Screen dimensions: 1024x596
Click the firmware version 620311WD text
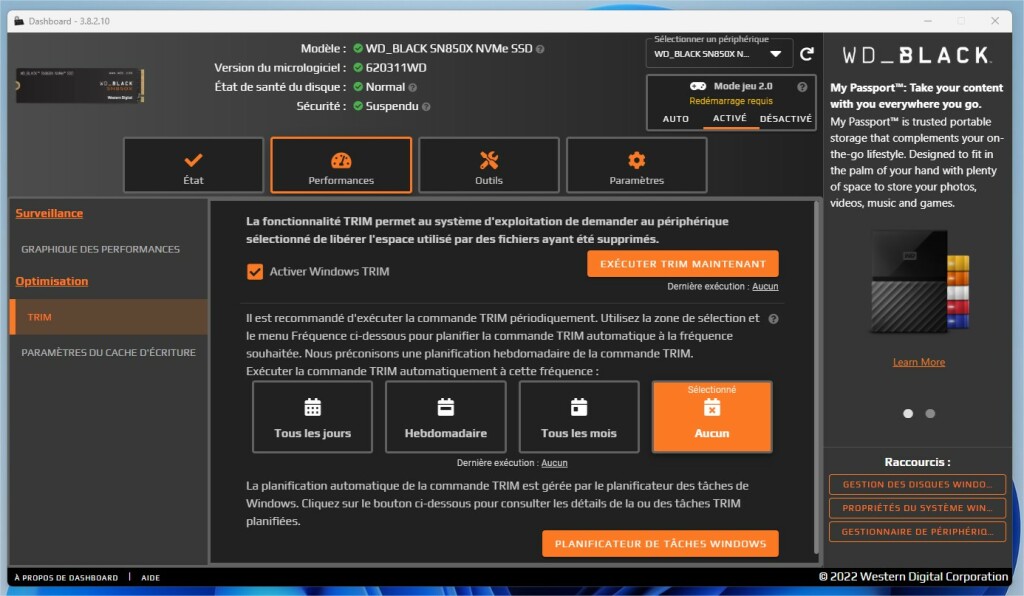396,68
